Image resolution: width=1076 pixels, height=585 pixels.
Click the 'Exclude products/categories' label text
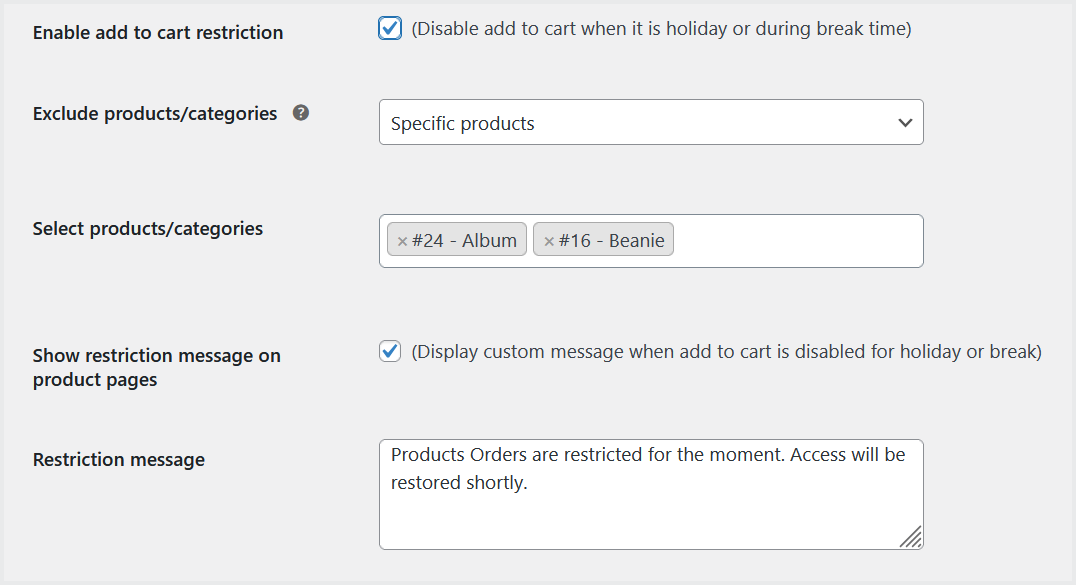pos(155,114)
